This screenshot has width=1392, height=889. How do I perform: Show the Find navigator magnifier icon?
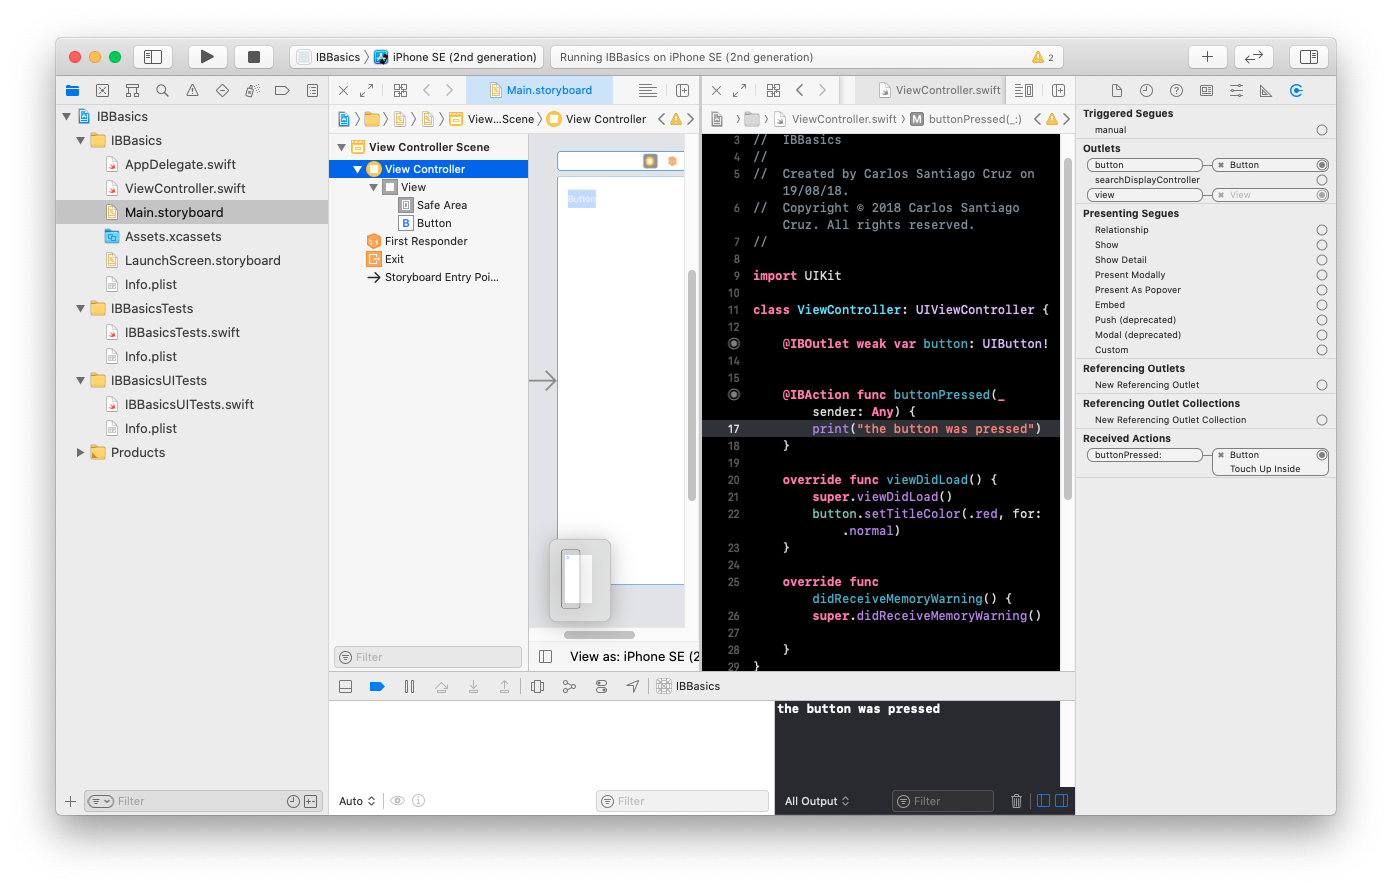coord(162,90)
